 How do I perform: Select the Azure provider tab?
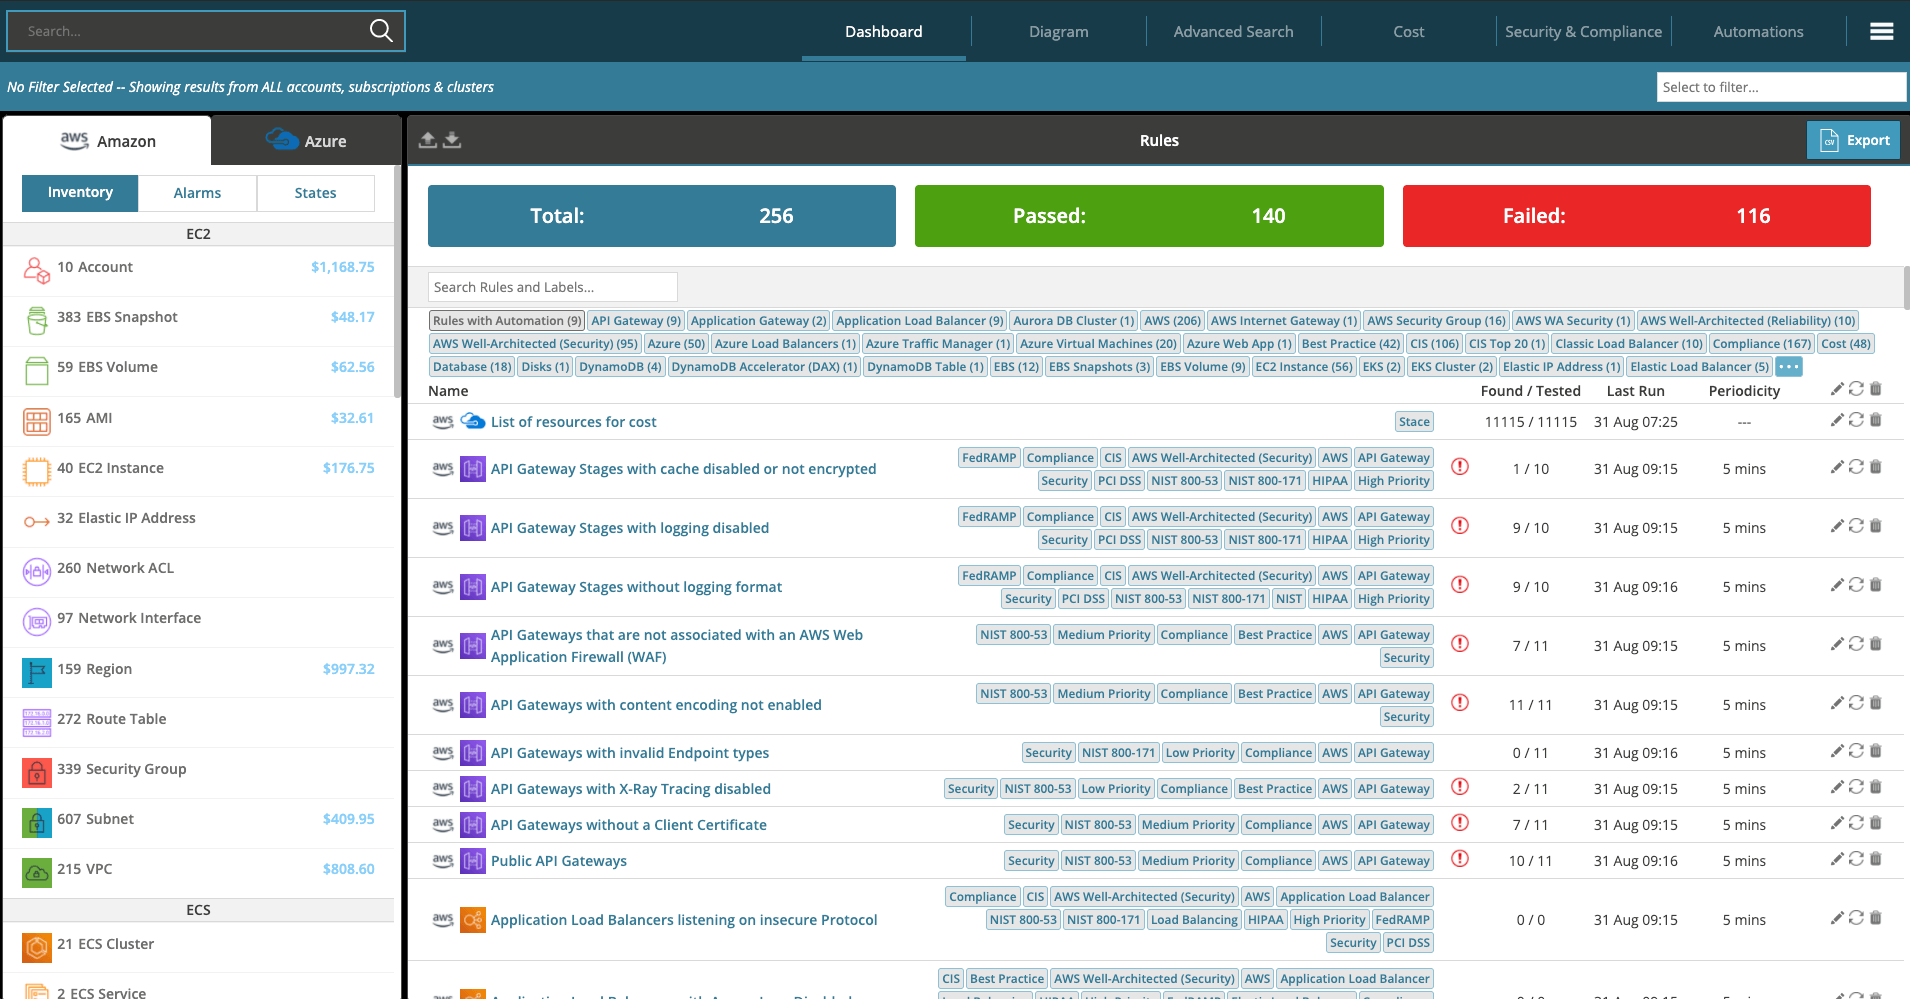(306, 141)
